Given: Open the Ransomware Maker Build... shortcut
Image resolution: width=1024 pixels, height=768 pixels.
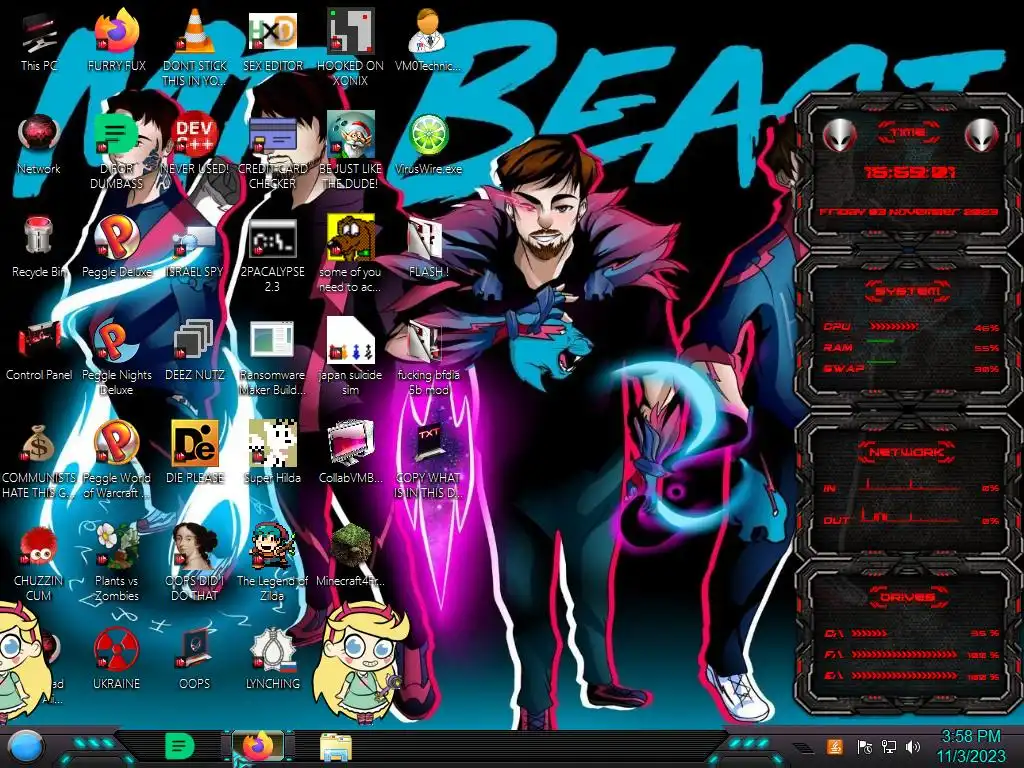Looking at the screenshot, I should tap(272, 358).
